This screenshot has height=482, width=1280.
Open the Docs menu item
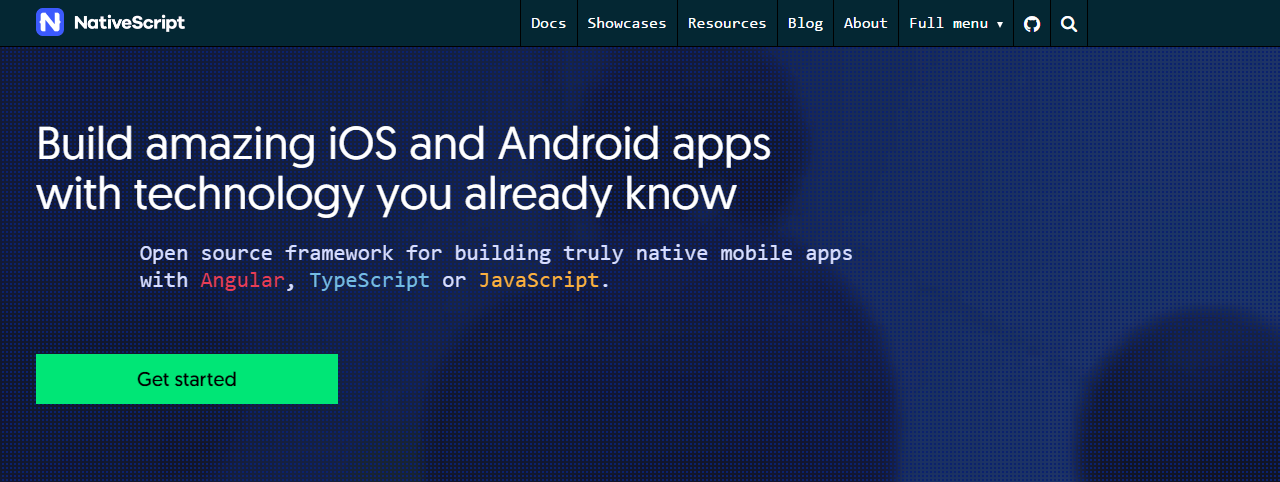coord(549,23)
